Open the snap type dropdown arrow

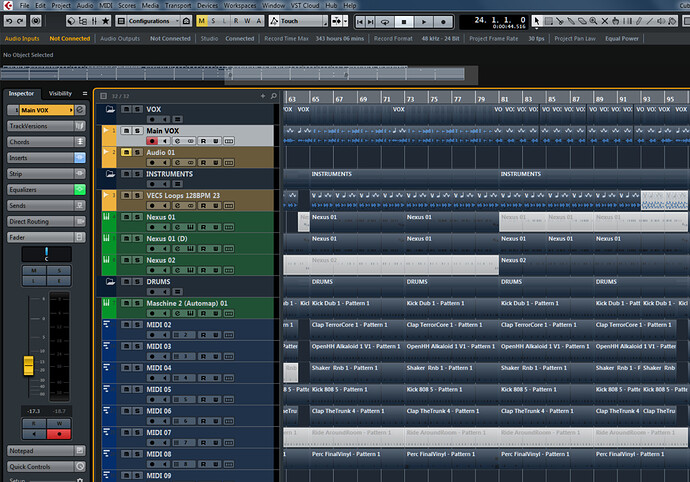(345, 21)
